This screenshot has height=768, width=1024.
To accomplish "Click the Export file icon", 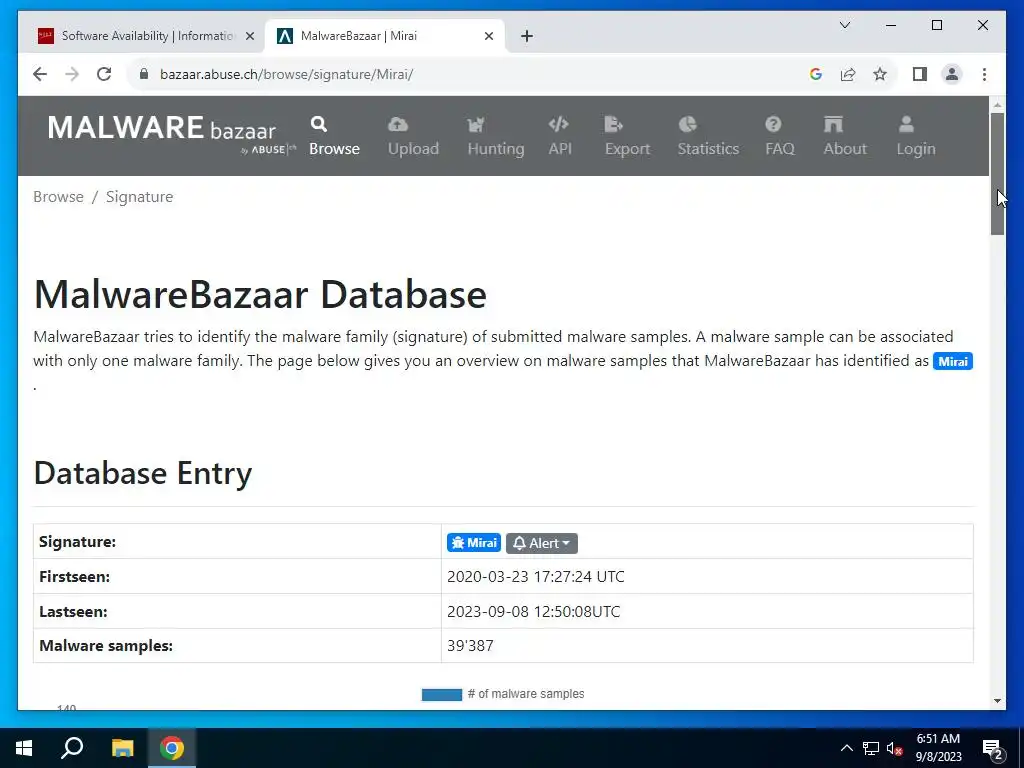I will [x=614, y=123].
